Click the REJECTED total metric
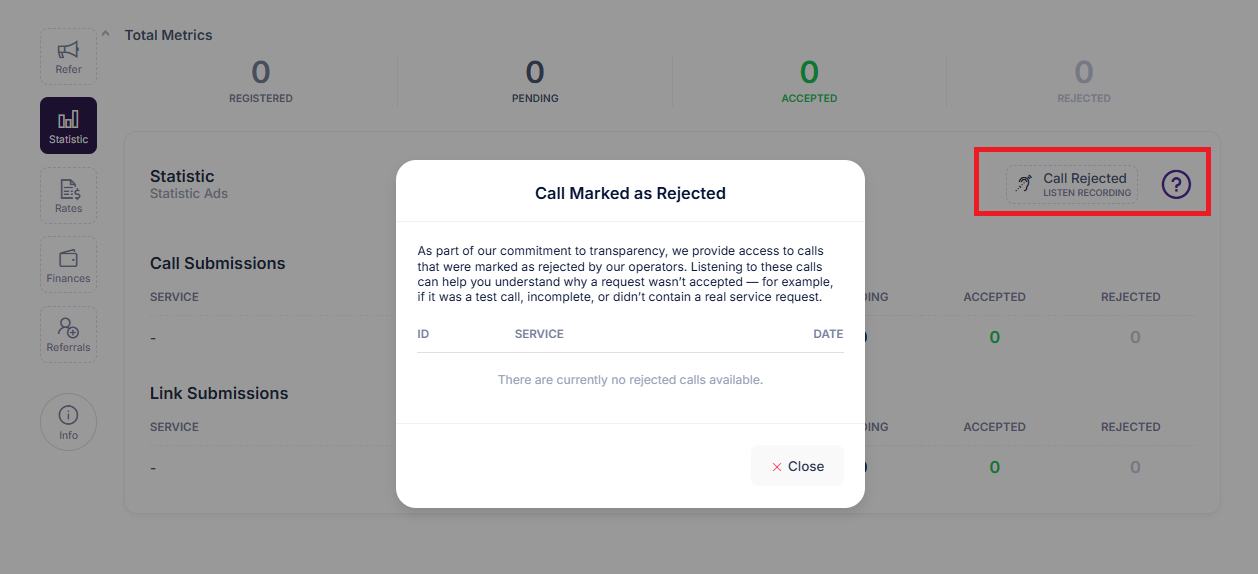1258x574 pixels. pos(1084,81)
